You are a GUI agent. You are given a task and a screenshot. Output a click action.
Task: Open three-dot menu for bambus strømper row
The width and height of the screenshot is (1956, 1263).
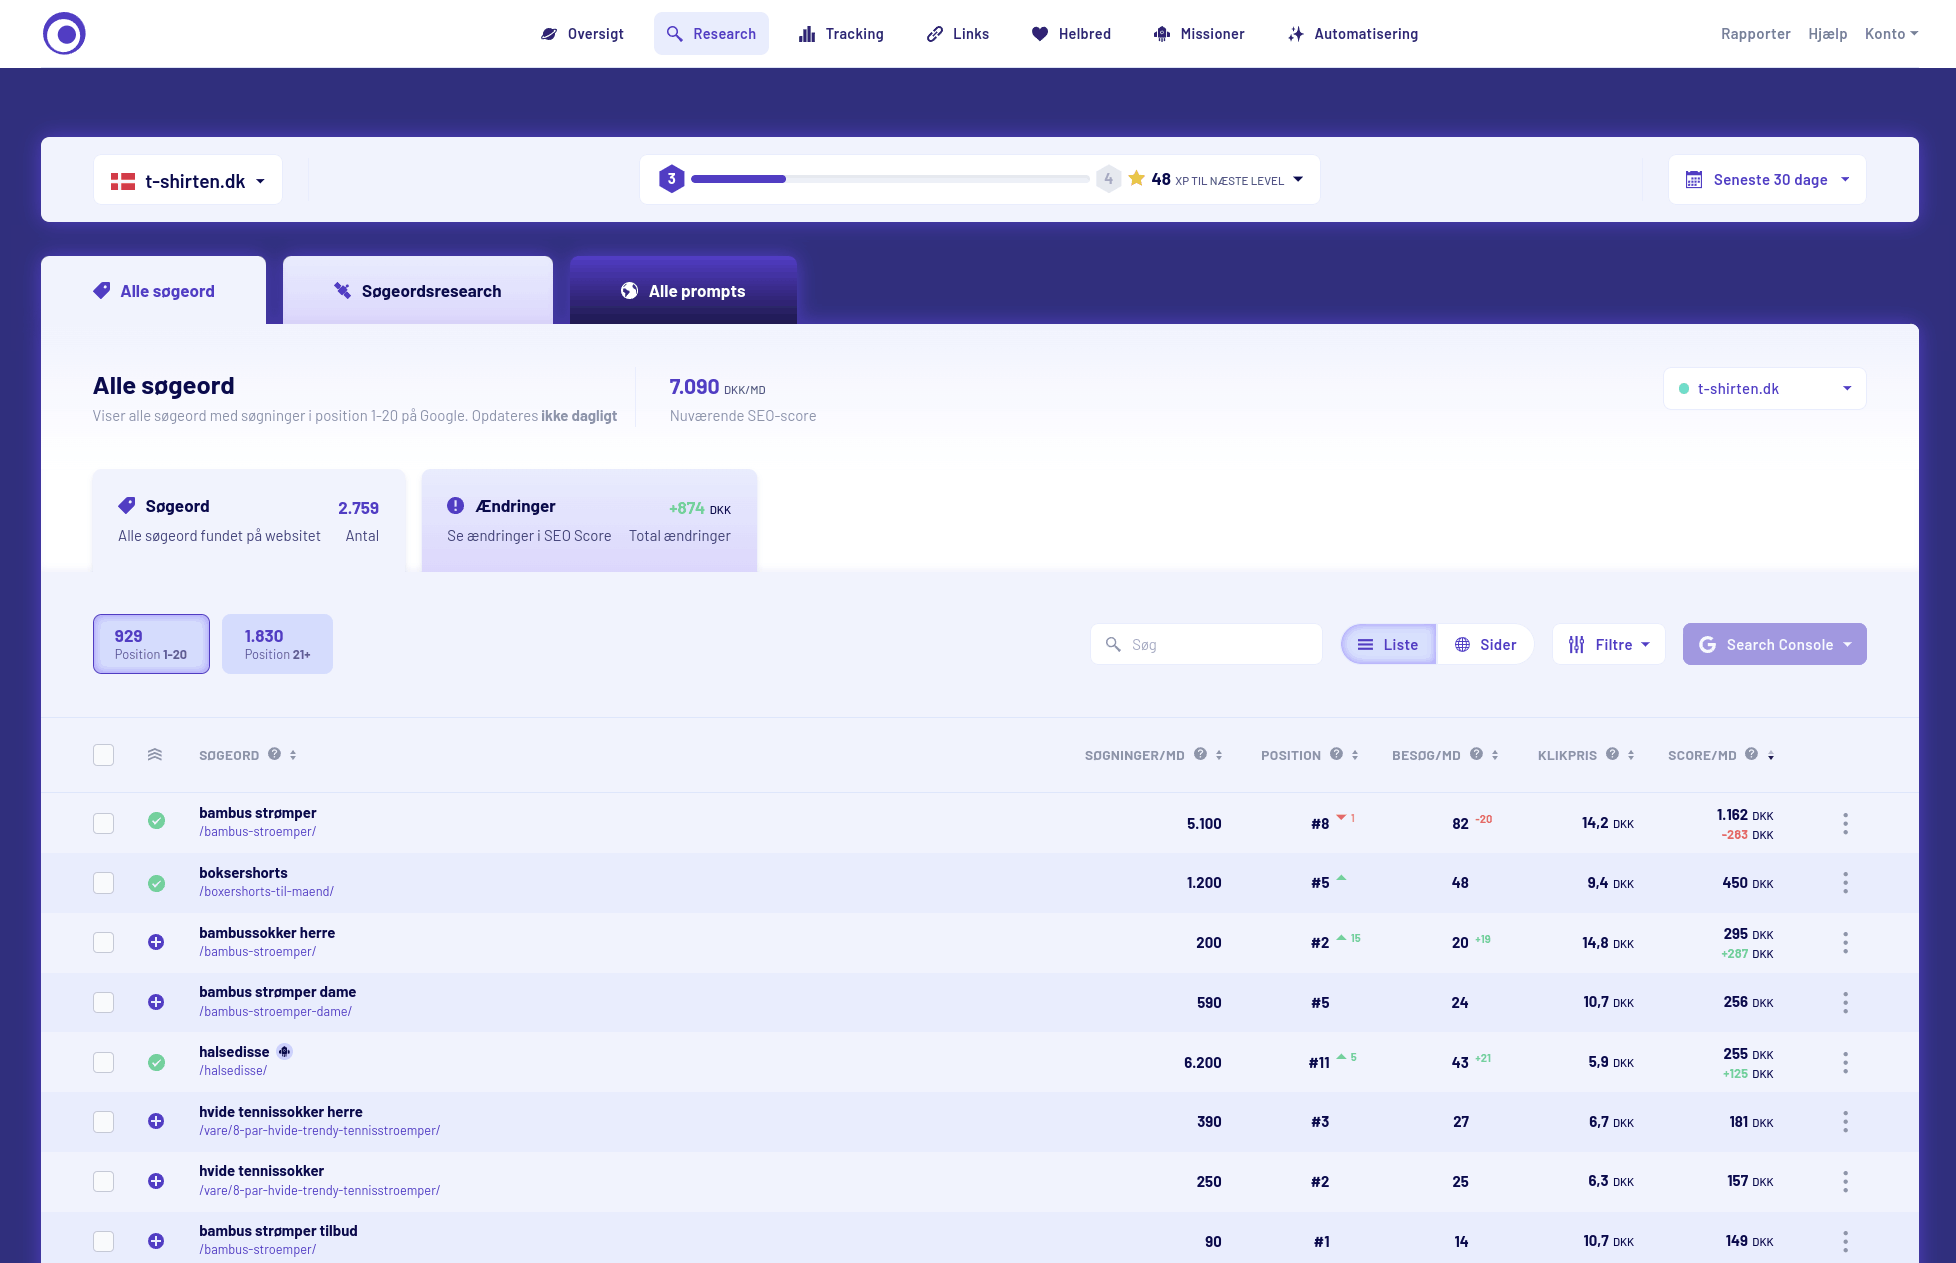click(1845, 824)
